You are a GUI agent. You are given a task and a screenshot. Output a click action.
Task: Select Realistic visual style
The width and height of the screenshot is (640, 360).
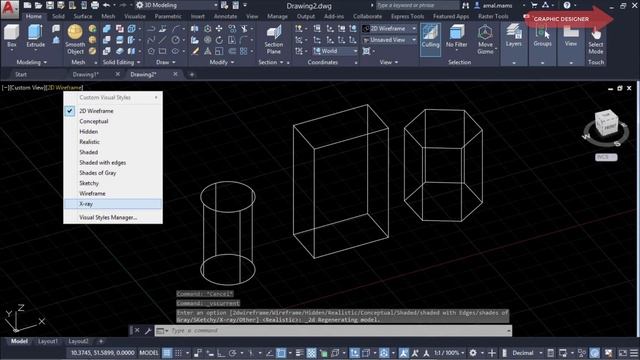click(x=113, y=142)
